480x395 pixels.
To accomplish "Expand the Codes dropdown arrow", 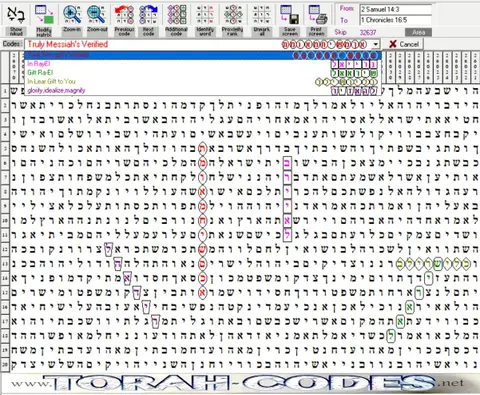I will (x=376, y=44).
